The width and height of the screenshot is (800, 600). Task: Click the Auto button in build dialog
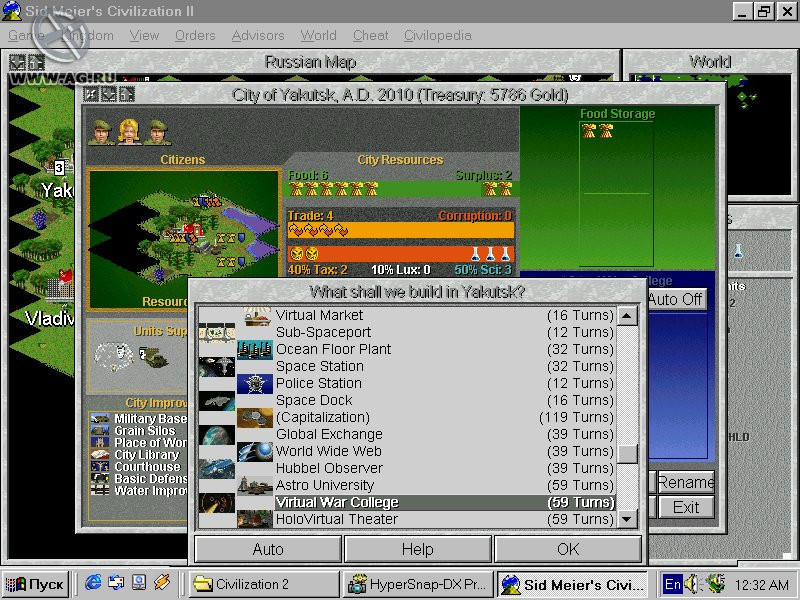268,549
